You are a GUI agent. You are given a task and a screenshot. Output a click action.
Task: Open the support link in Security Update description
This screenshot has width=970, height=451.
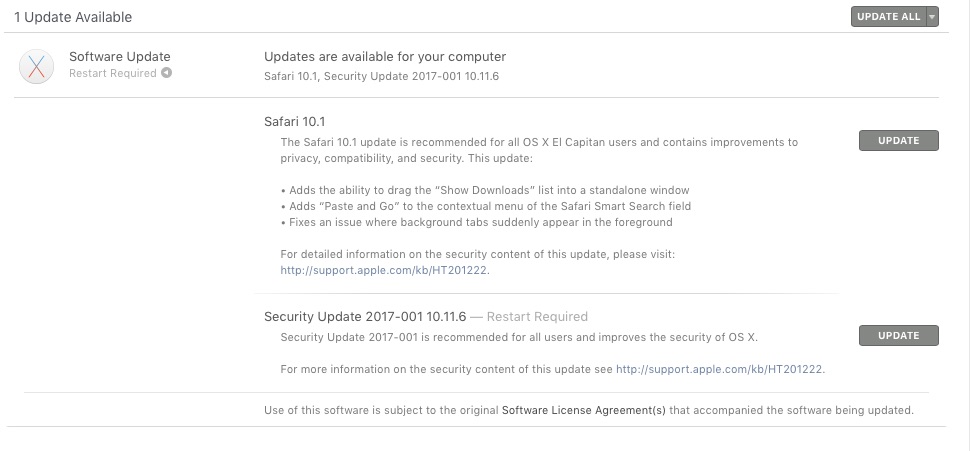click(719, 369)
